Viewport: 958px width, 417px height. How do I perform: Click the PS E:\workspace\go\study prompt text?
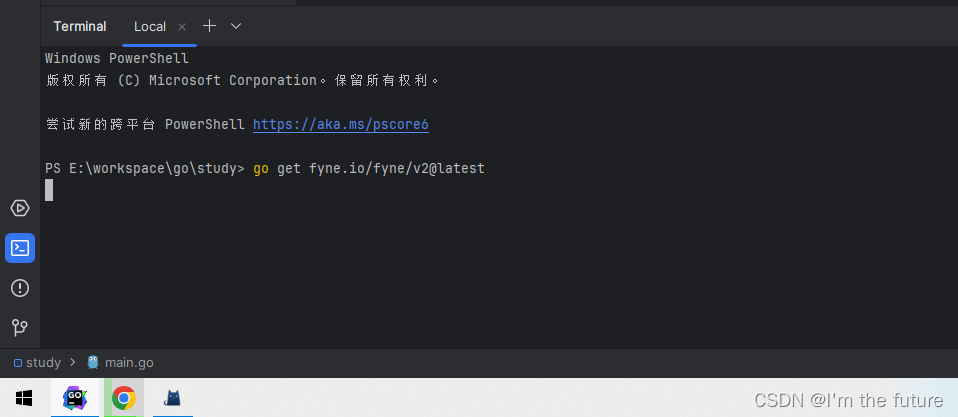[x=144, y=168]
